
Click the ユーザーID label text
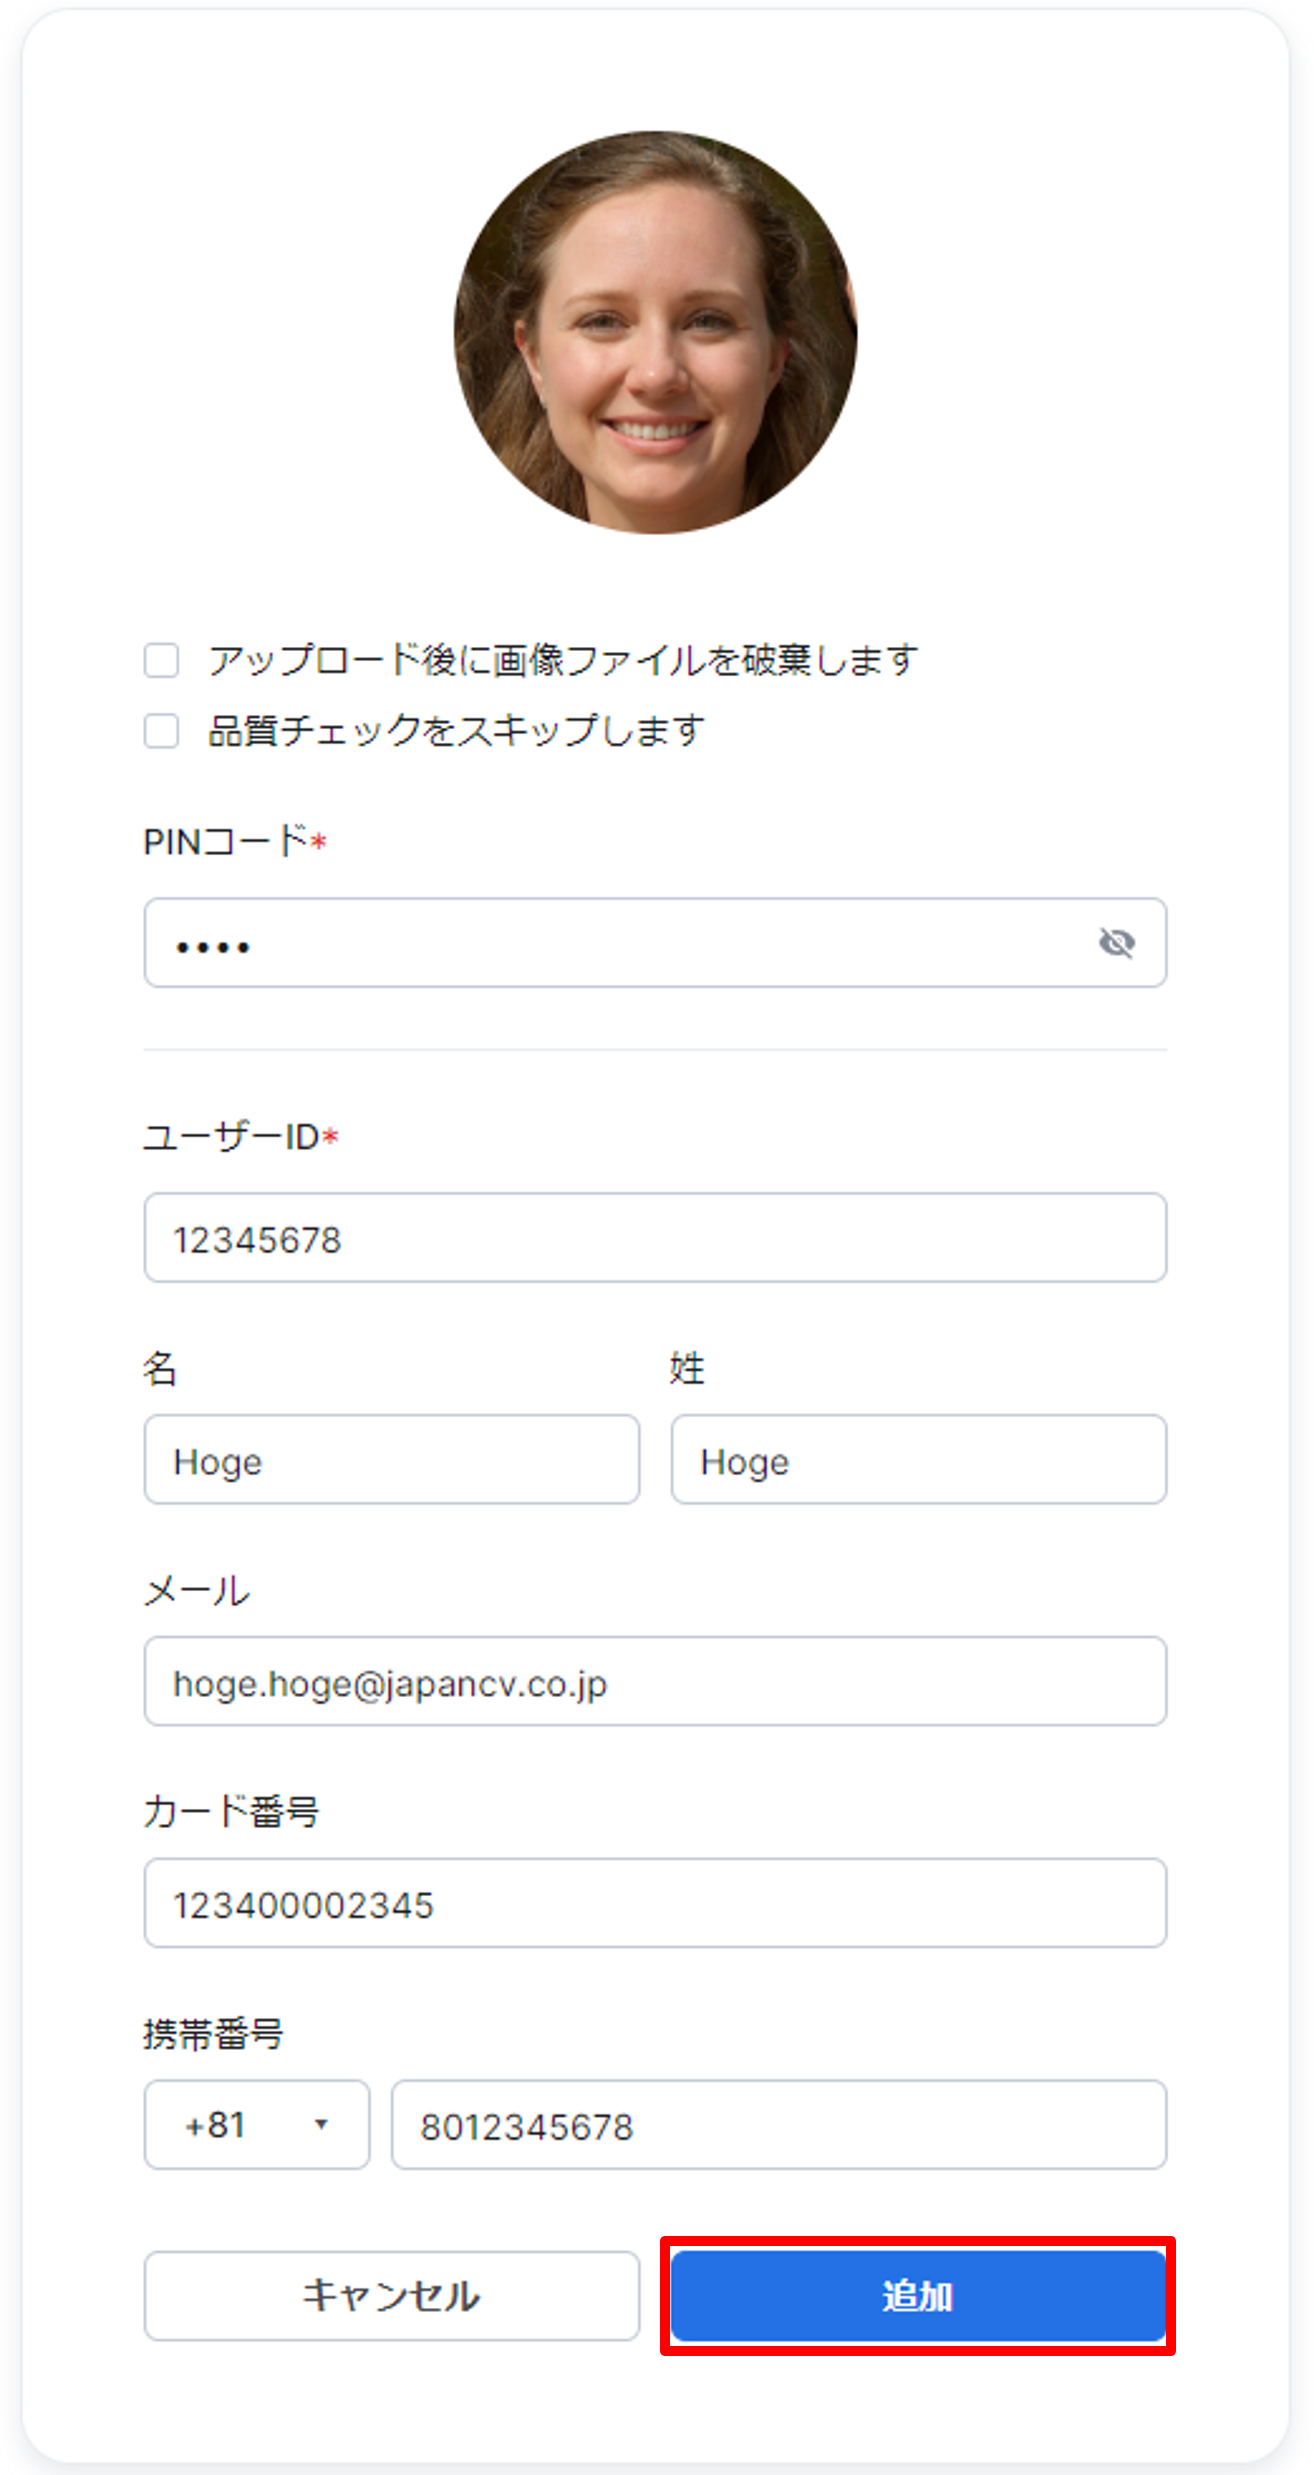point(226,1139)
